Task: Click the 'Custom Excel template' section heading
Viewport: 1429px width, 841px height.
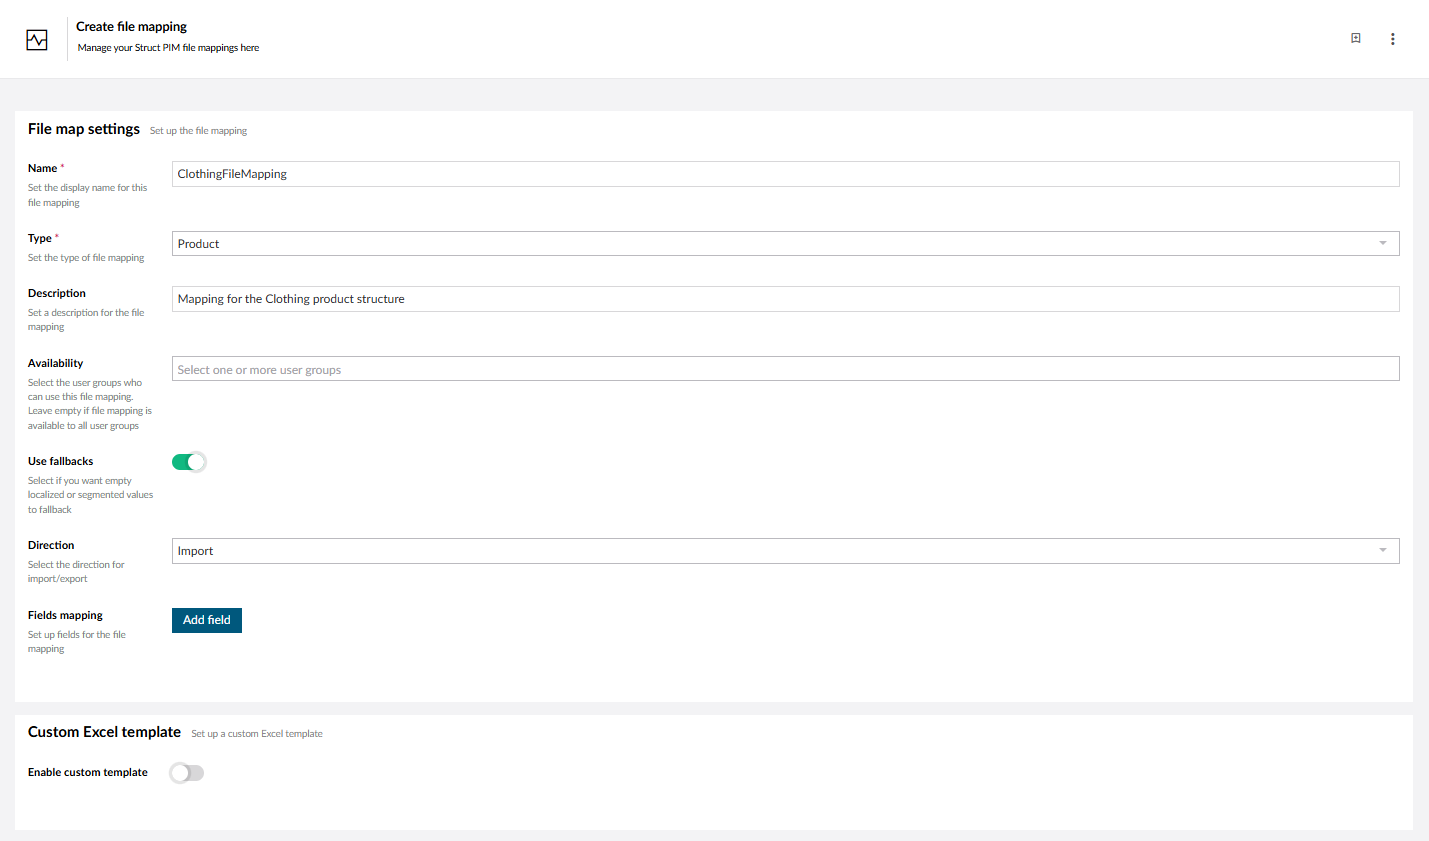Action: coord(104,732)
